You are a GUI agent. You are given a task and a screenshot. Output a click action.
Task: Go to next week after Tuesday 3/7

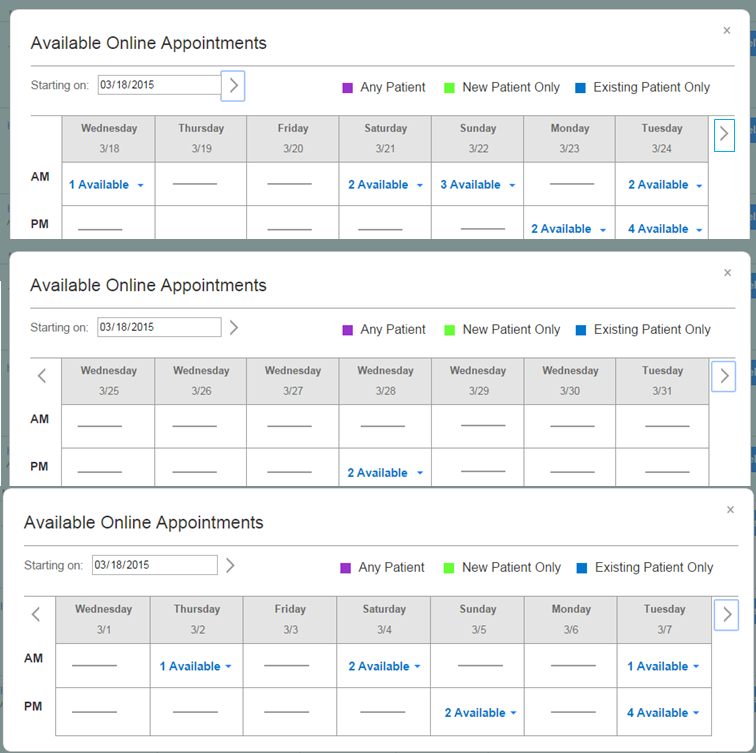click(727, 614)
